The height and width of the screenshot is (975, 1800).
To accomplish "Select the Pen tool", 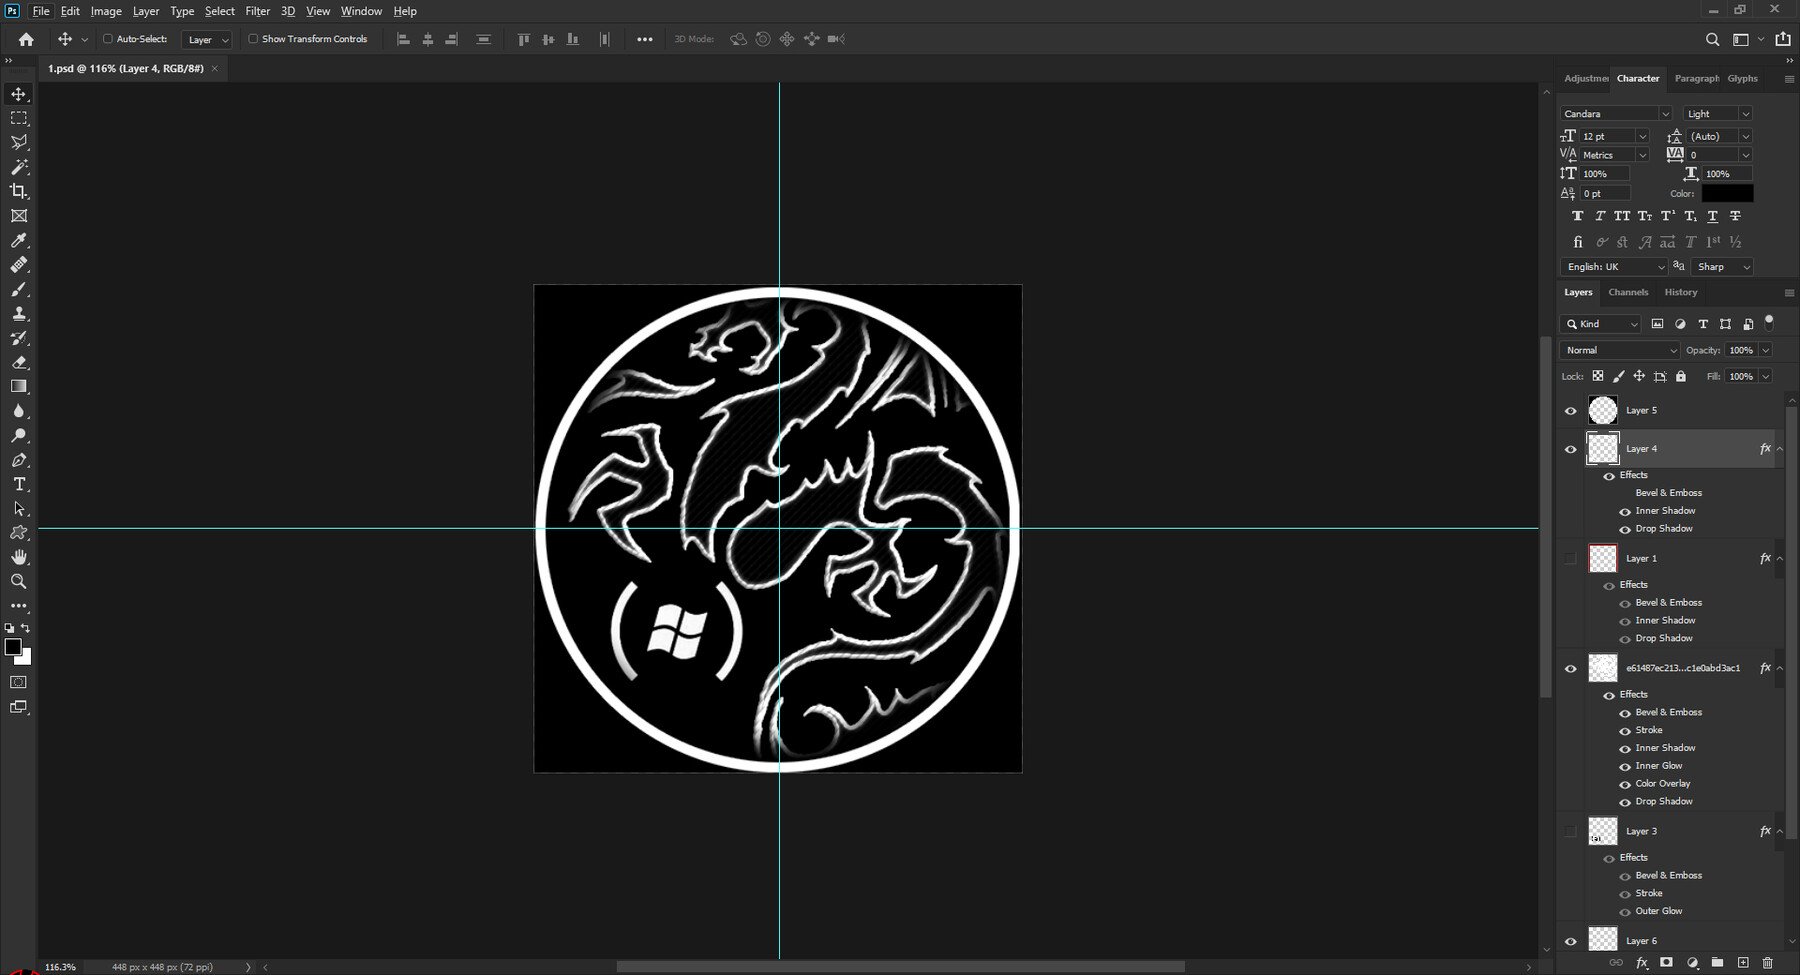I will point(19,460).
